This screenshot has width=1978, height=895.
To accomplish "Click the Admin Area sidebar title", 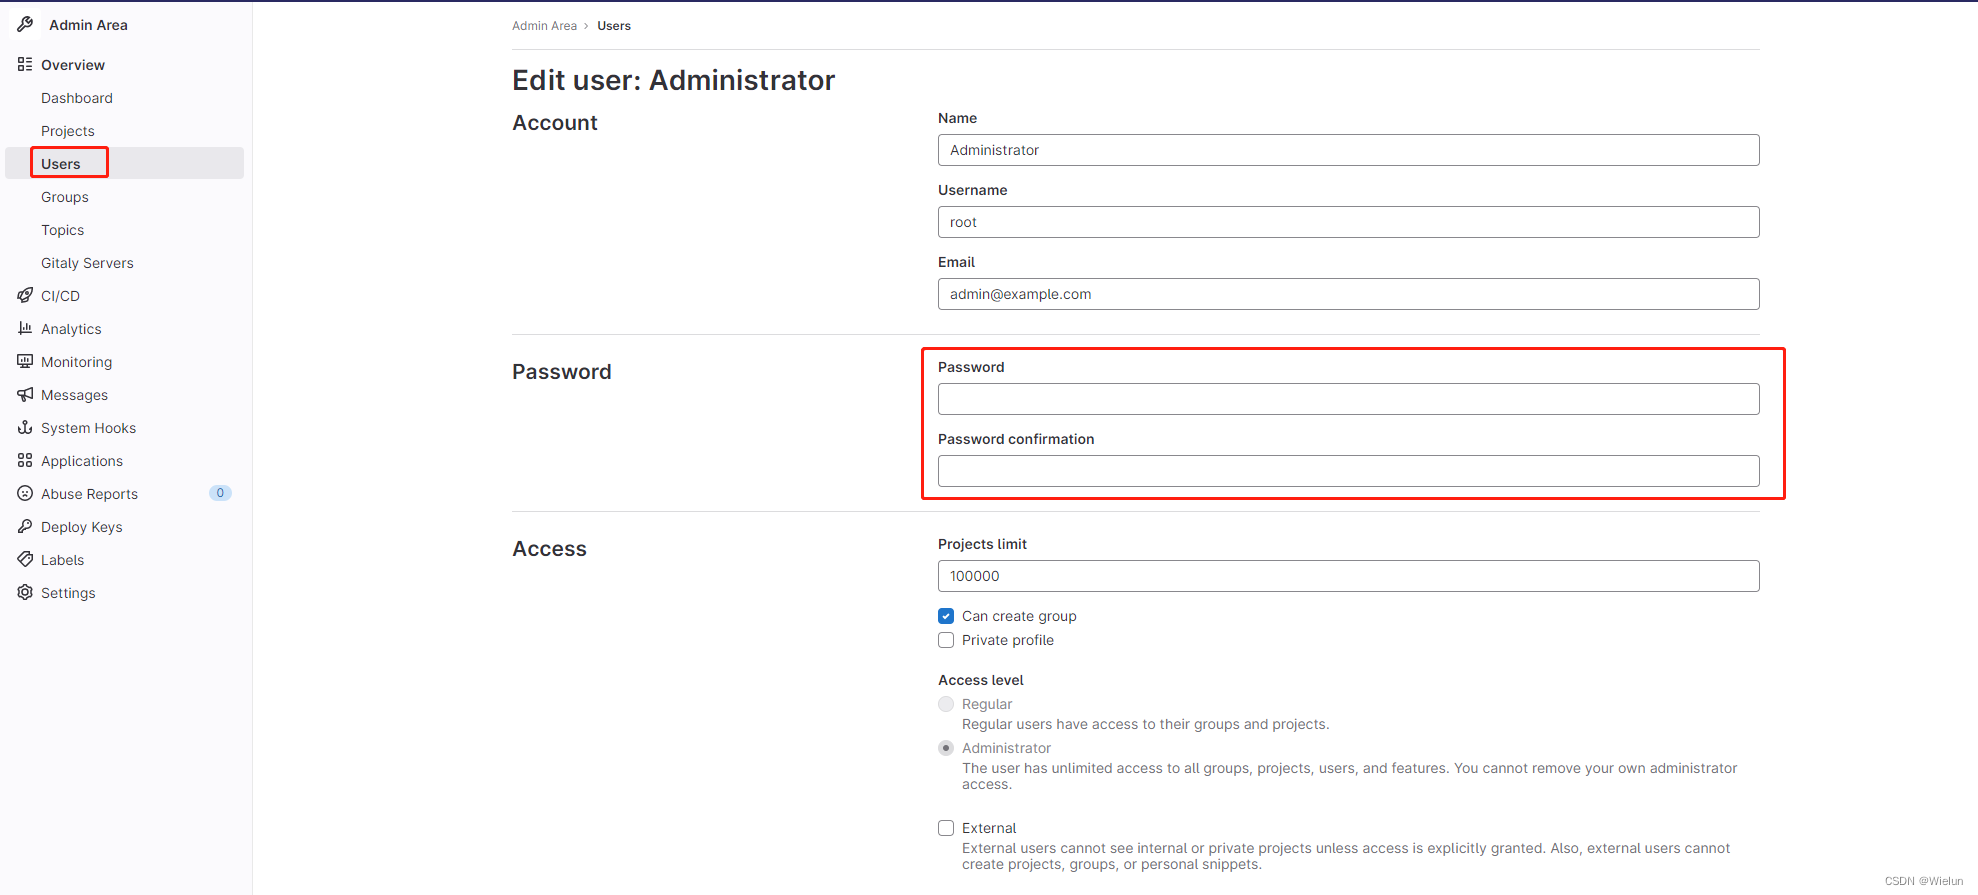I will point(88,25).
